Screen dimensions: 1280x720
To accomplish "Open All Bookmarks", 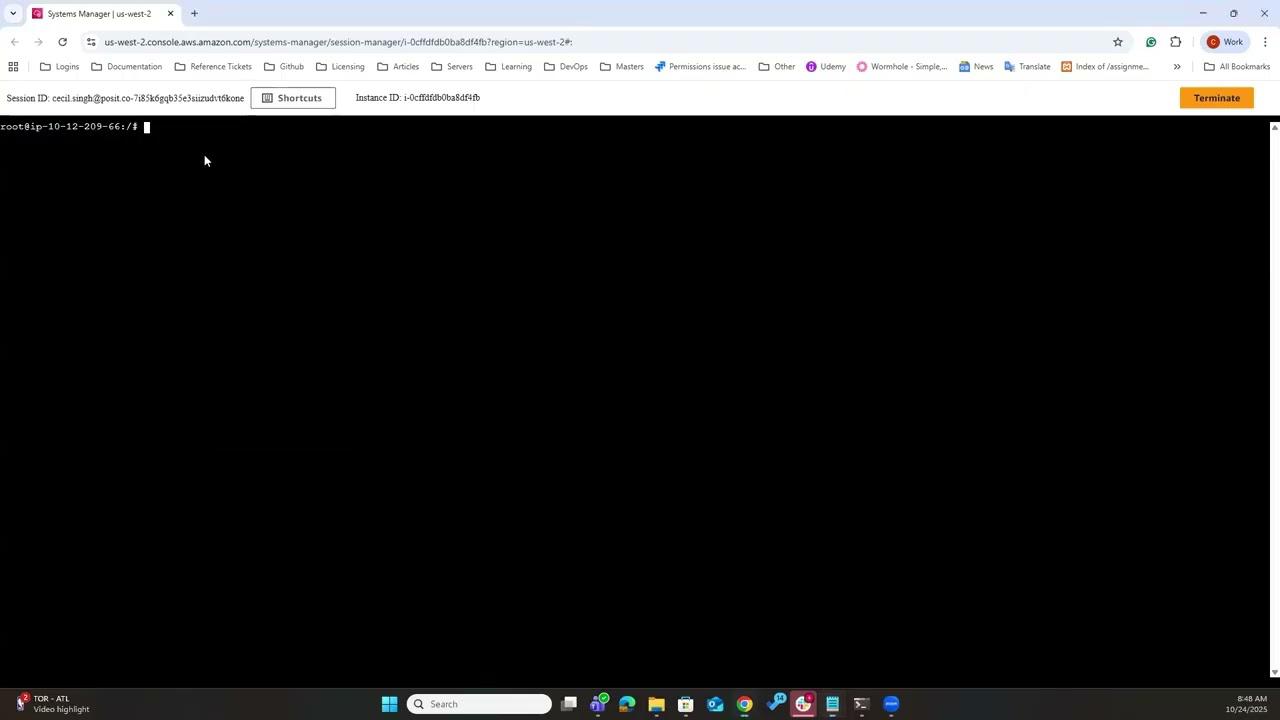I will click(1237, 66).
